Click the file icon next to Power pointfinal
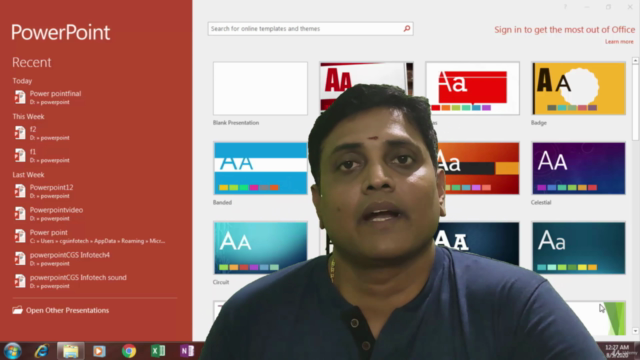This screenshot has width=640, height=360. click(20, 97)
